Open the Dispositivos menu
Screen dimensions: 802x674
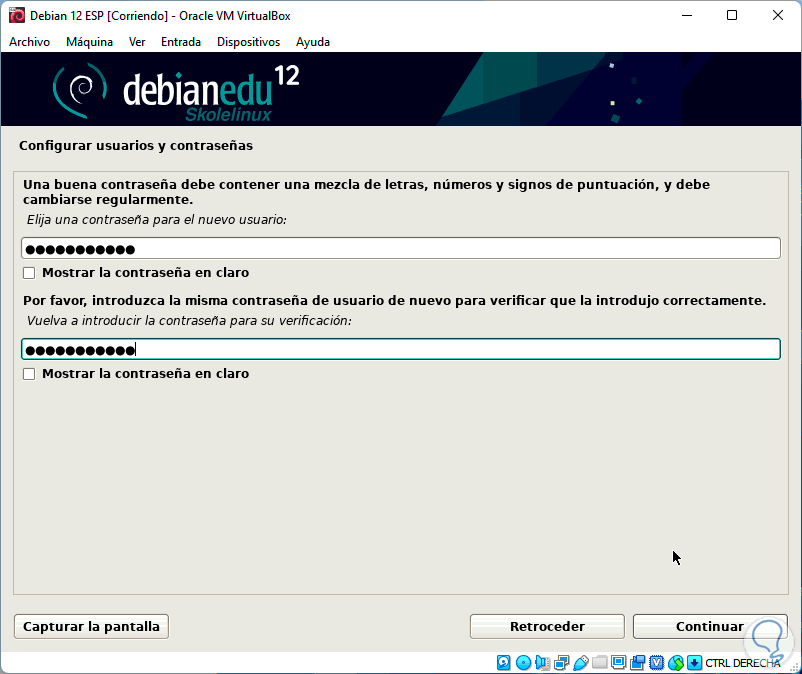click(x=249, y=42)
